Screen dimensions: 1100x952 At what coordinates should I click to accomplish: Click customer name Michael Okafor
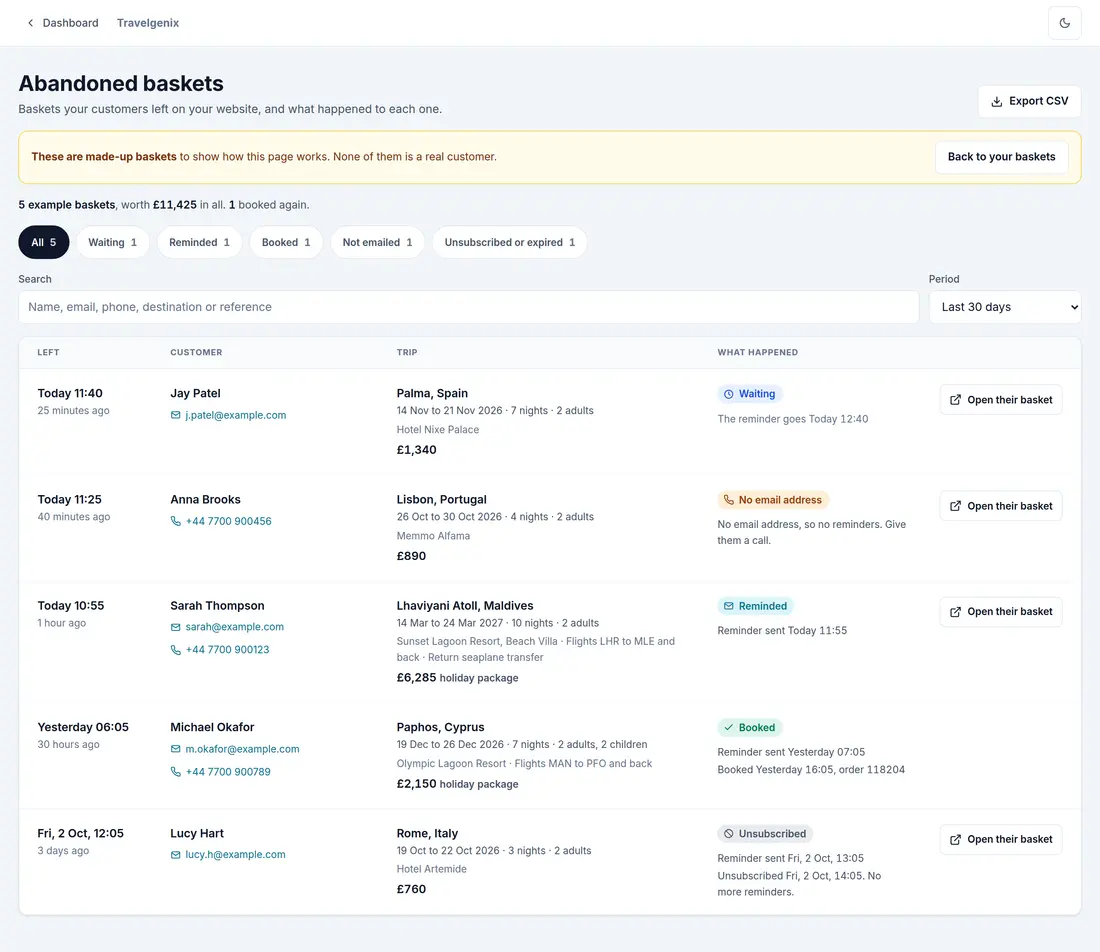212,728
